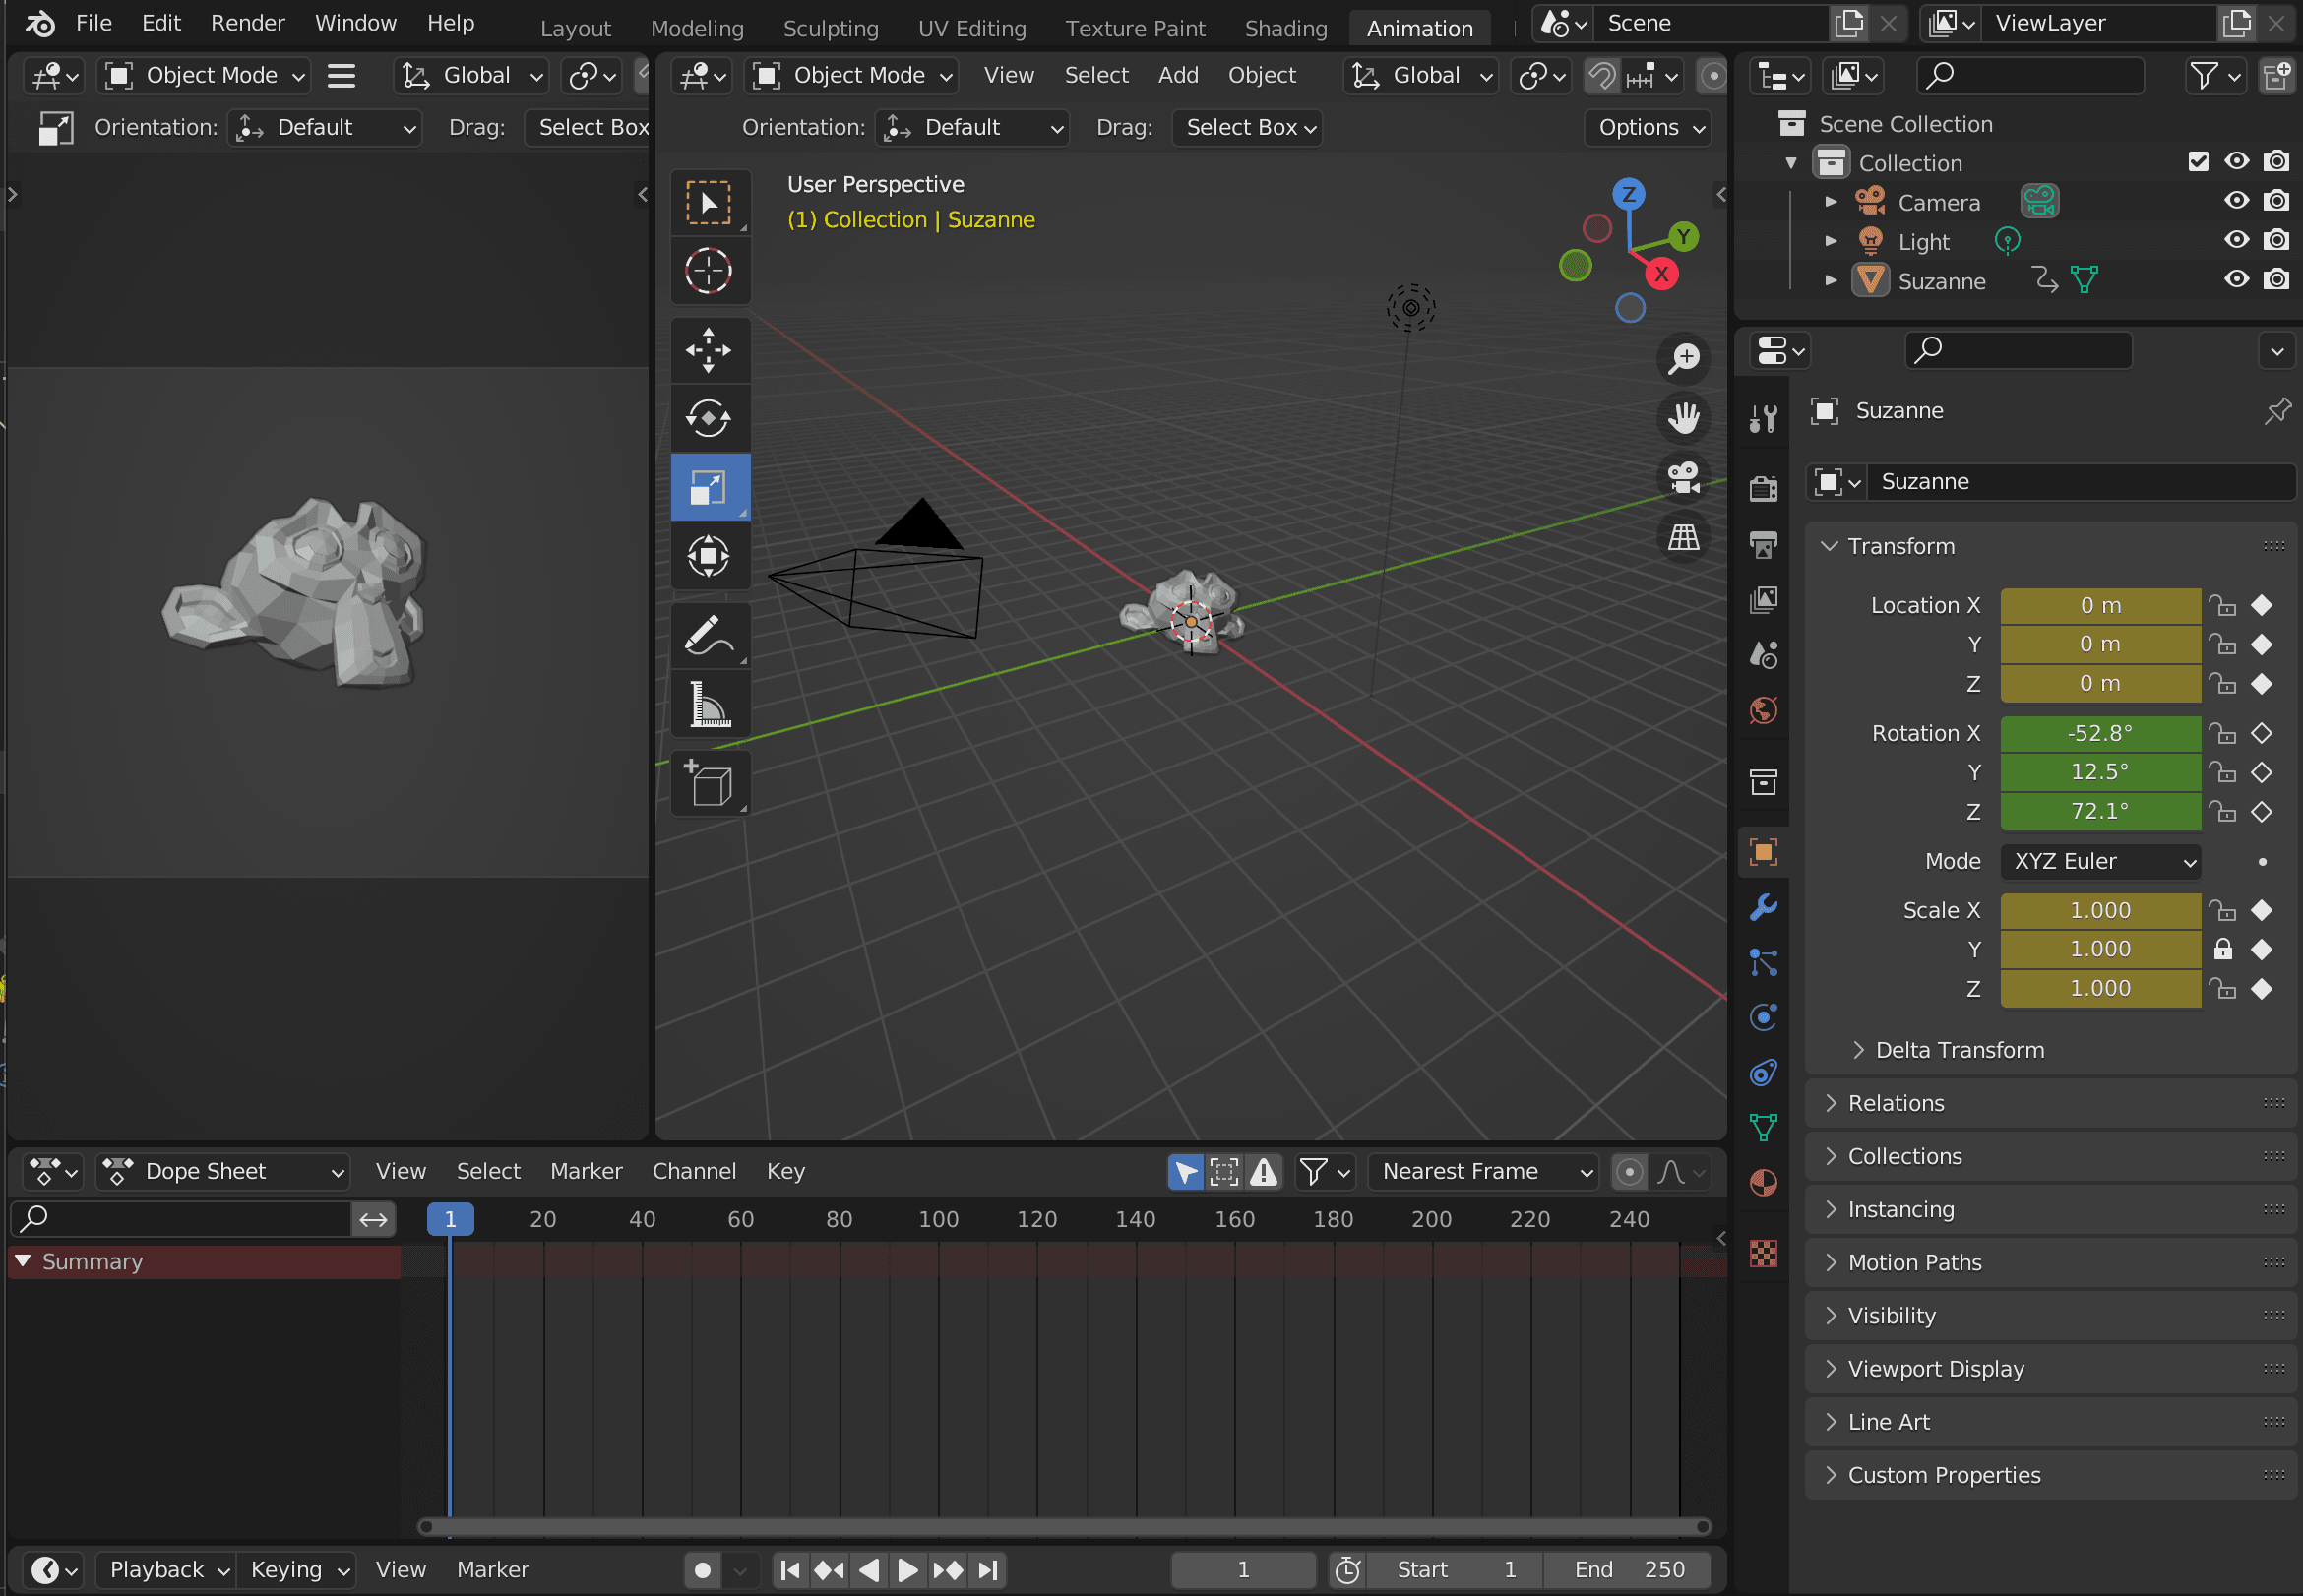Pin the Suzanne properties context
Viewport: 2303px width, 1596px height.
pyautogui.click(x=2277, y=411)
